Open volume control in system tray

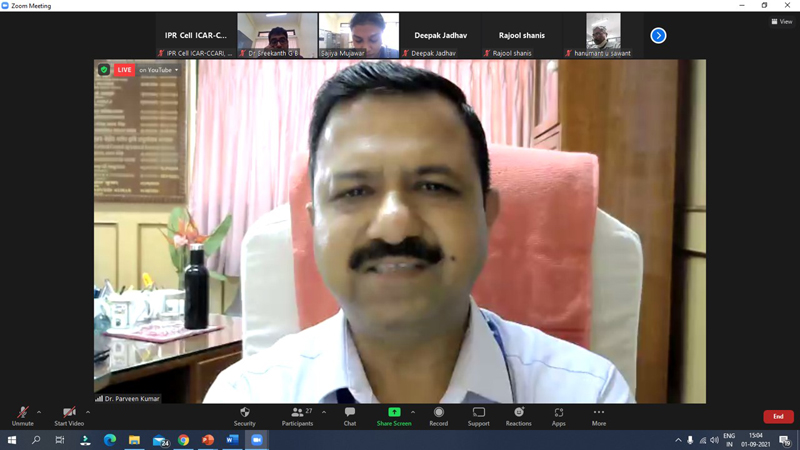tap(714, 440)
